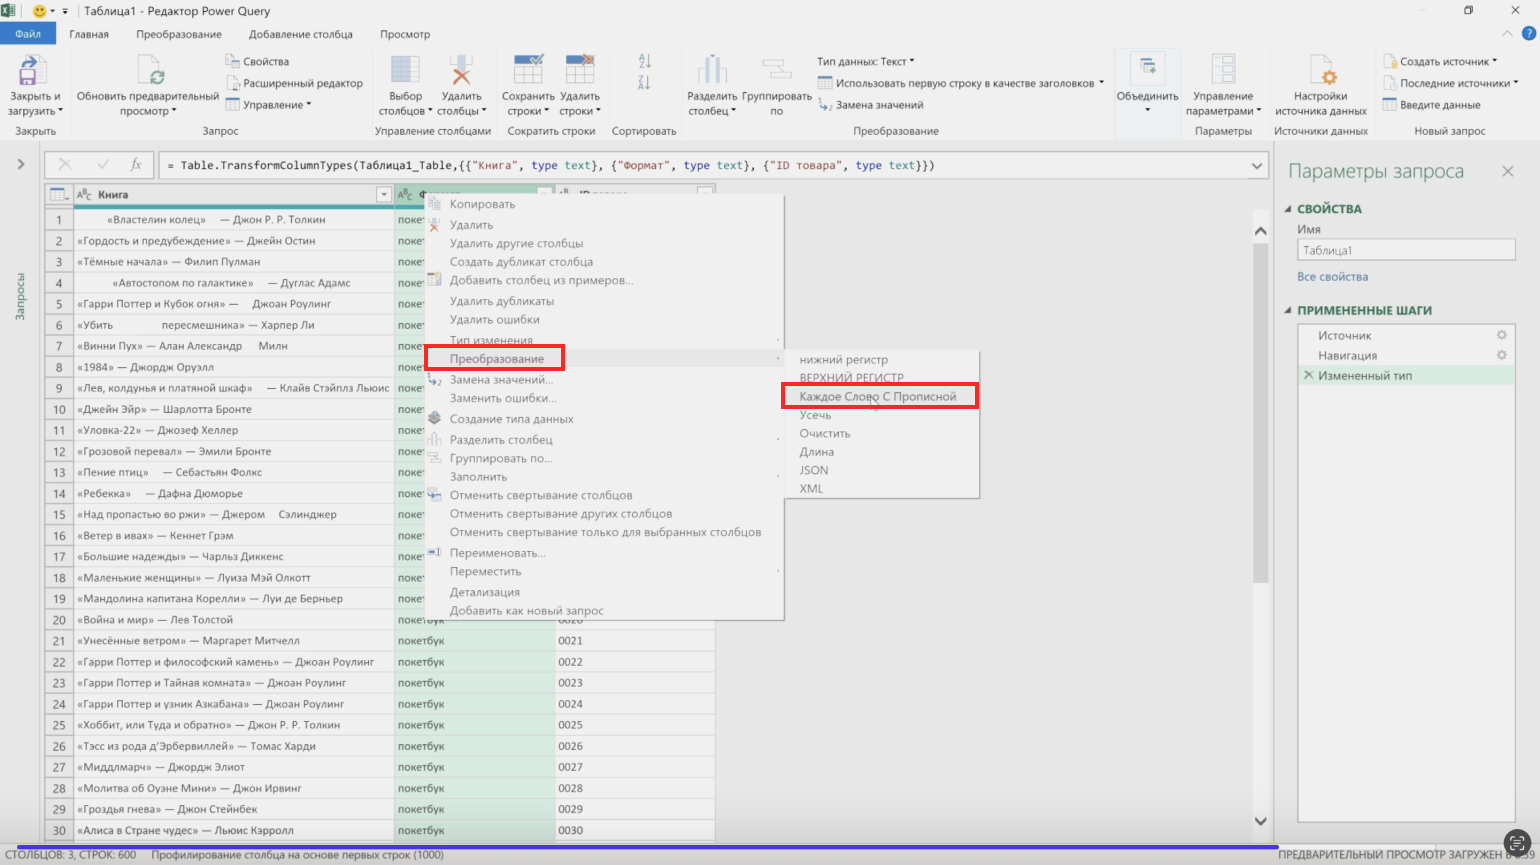Click sort ascending icon in ribbon

coord(645,62)
